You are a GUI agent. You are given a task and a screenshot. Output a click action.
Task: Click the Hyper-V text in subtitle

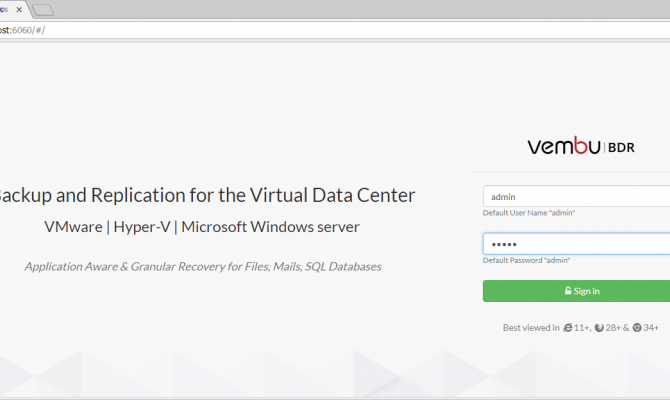point(142,227)
